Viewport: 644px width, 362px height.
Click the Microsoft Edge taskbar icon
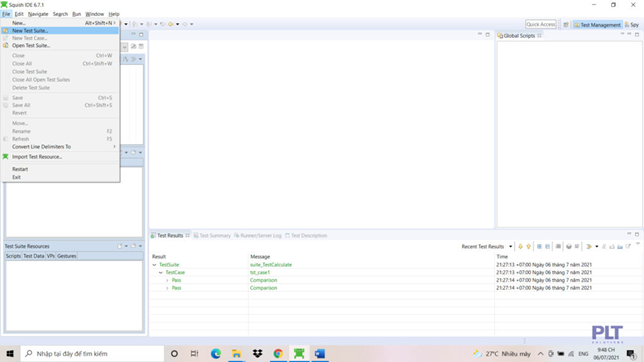[x=216, y=353]
